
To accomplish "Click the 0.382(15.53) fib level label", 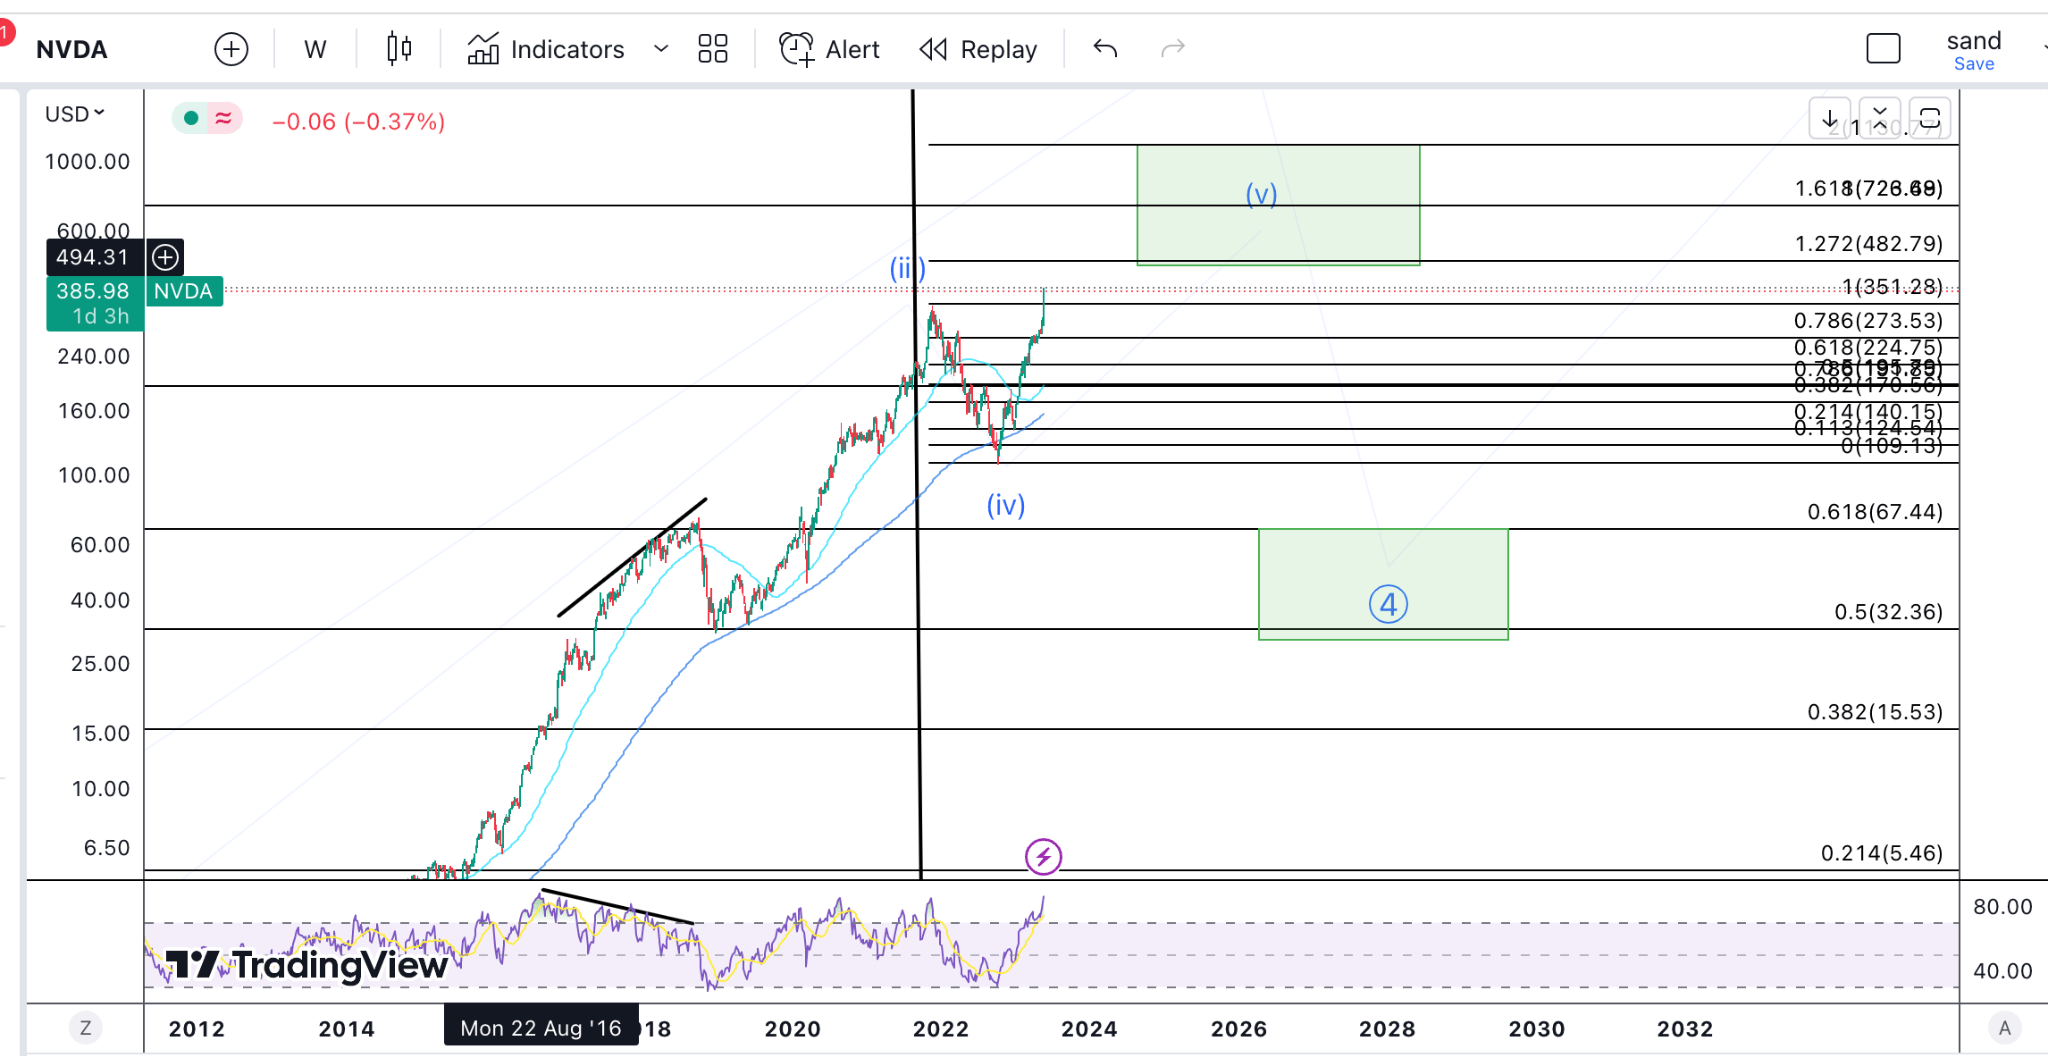I will [x=1875, y=712].
